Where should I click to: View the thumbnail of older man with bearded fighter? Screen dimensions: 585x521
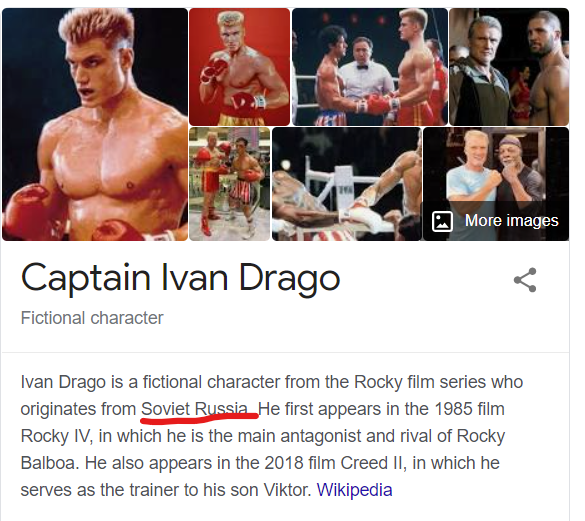(x=509, y=67)
